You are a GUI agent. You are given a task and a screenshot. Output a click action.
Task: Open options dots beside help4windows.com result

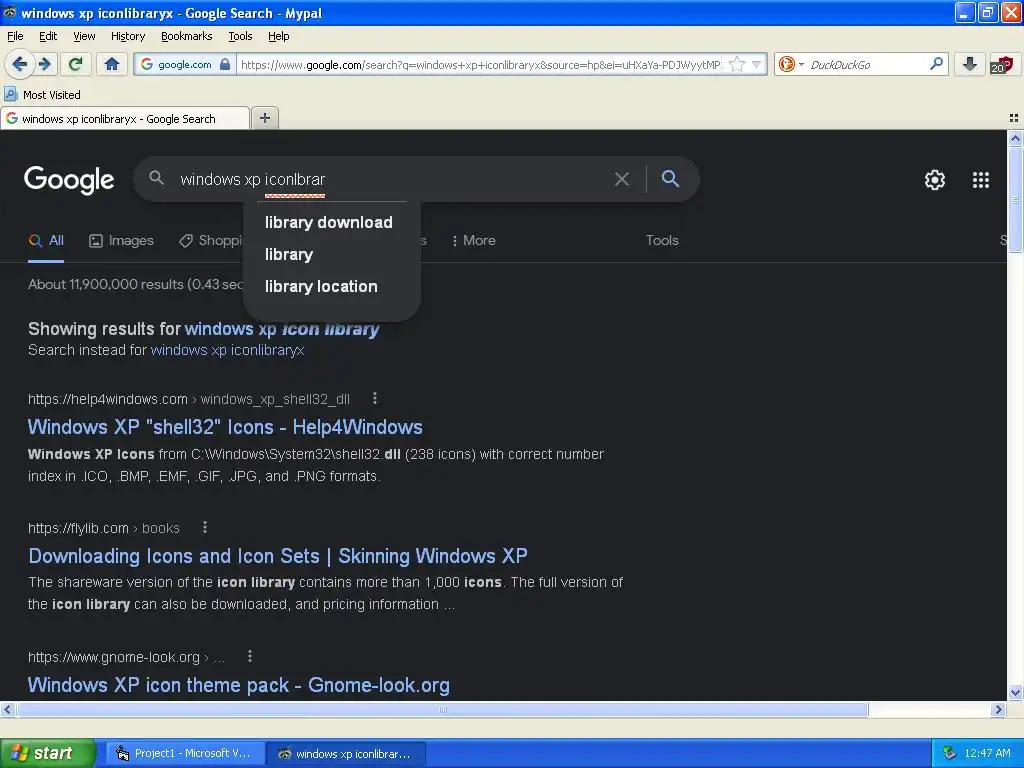[x=375, y=398]
